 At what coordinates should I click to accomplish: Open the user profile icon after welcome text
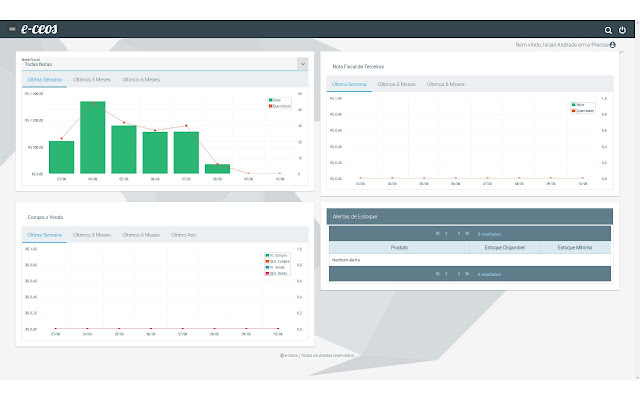pos(612,45)
